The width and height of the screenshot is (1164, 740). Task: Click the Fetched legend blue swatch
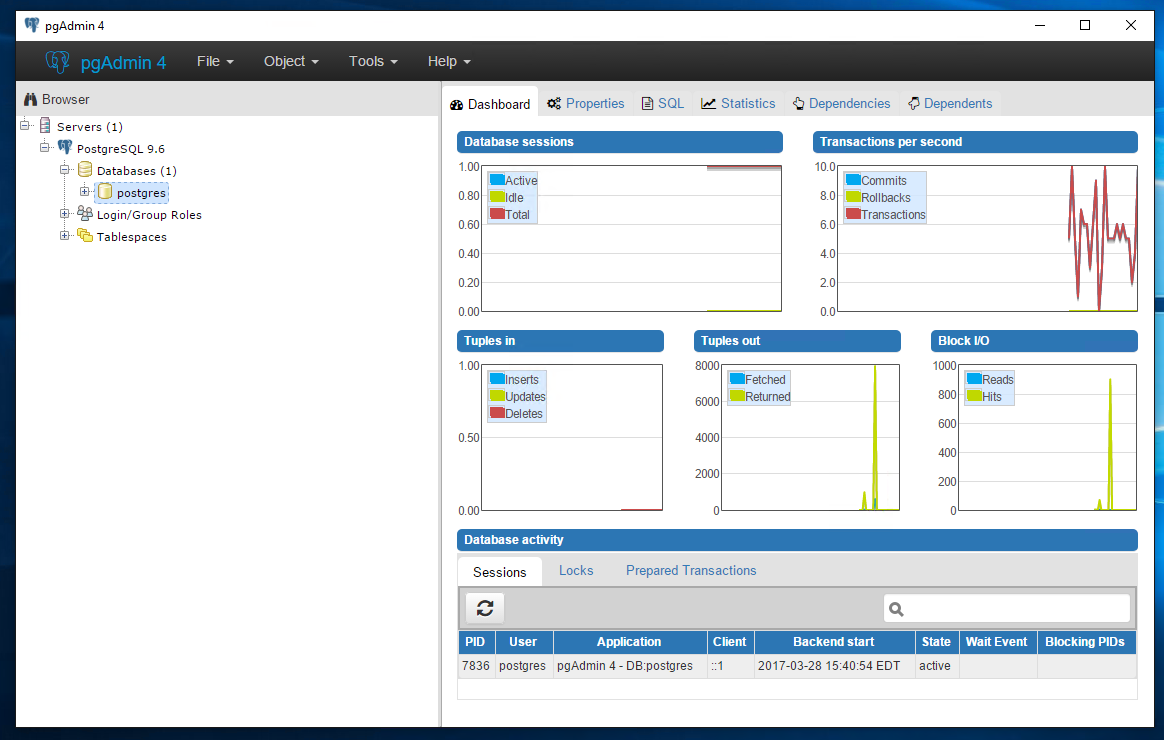(x=737, y=379)
